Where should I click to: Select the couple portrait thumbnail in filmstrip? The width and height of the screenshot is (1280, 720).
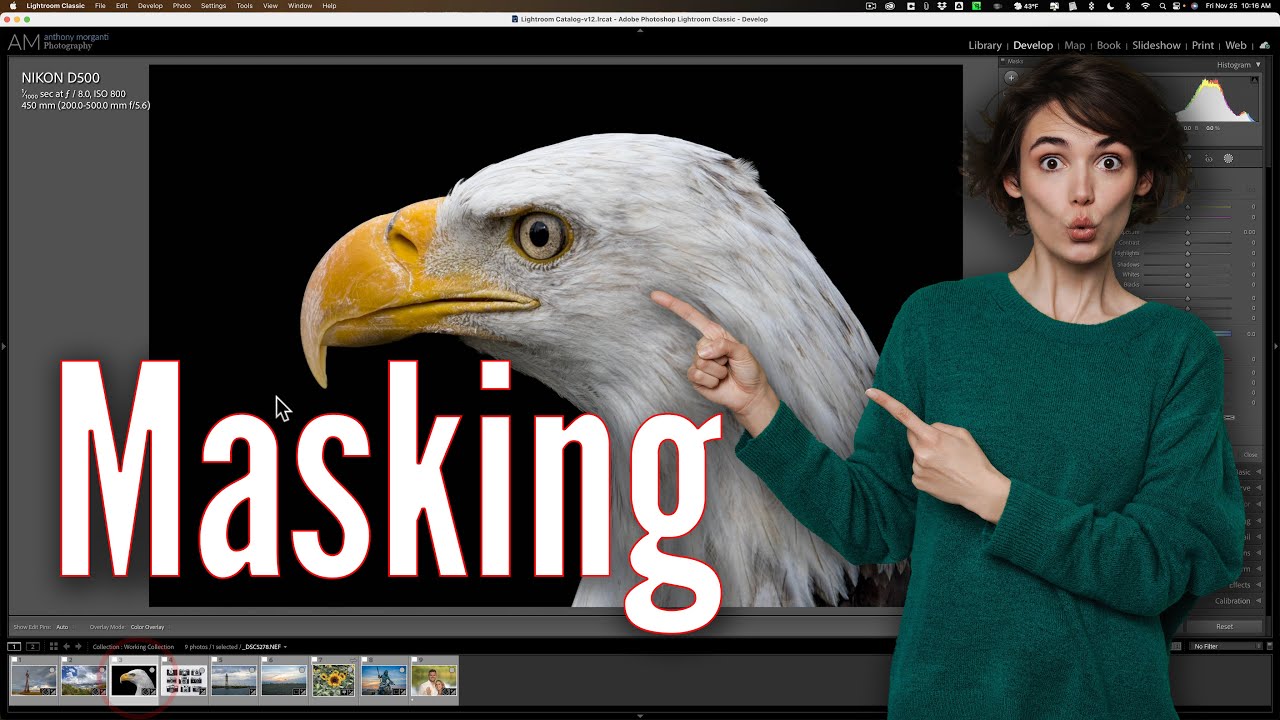[x=434, y=680]
